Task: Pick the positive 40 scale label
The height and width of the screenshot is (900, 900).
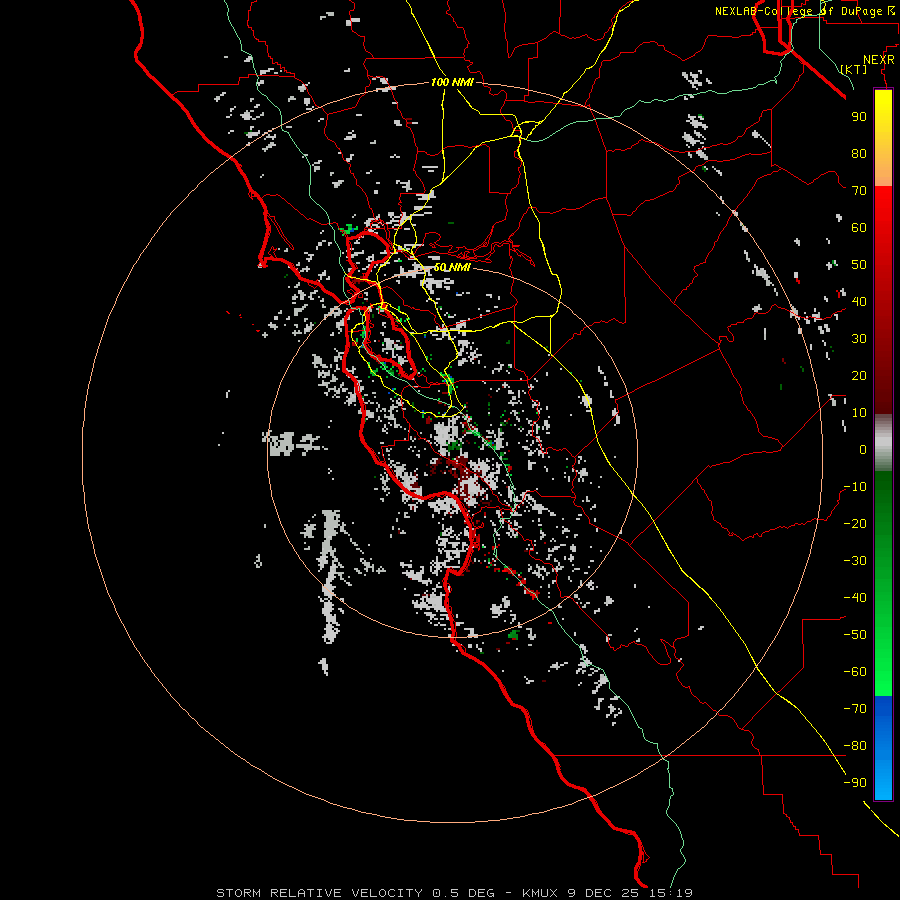Action: click(859, 301)
